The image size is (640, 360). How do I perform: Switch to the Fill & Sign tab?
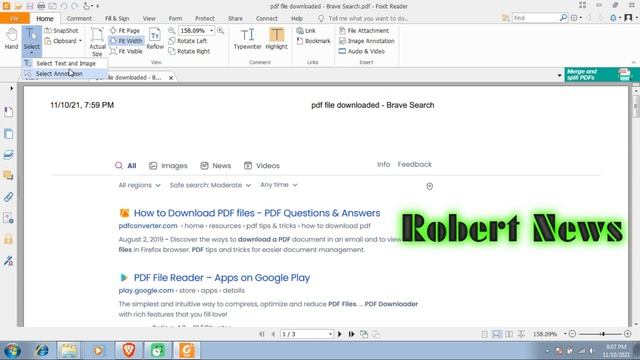click(117, 18)
